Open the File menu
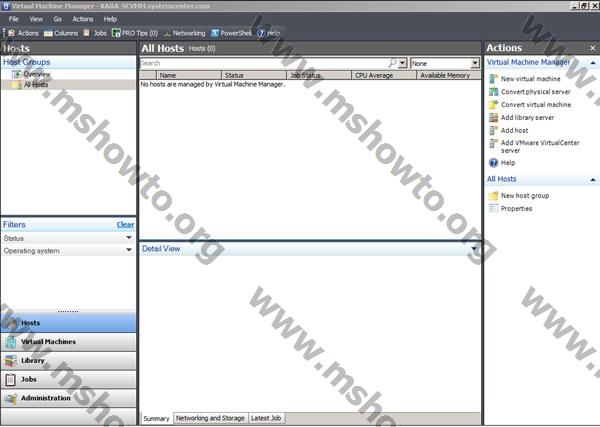This screenshot has width=600, height=427. point(13,19)
